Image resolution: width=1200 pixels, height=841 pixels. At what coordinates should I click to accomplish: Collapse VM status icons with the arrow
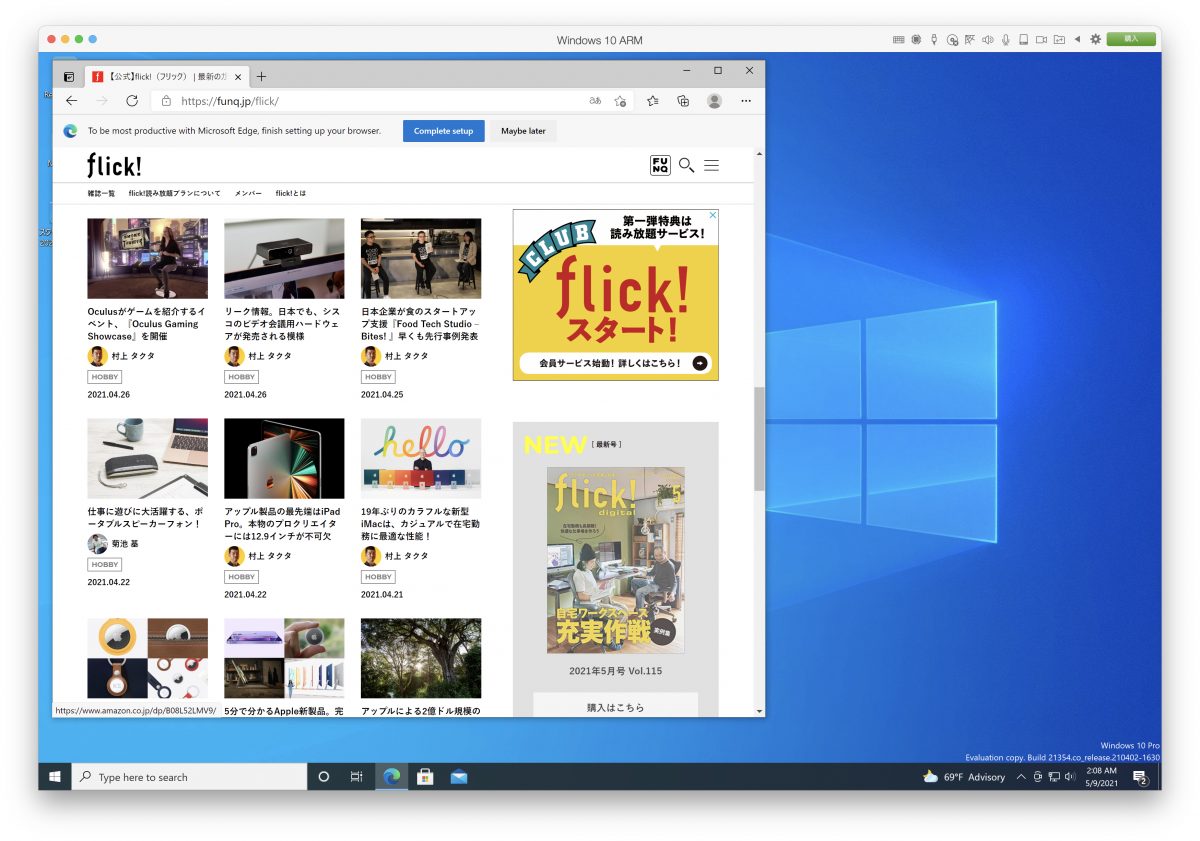click(1077, 39)
